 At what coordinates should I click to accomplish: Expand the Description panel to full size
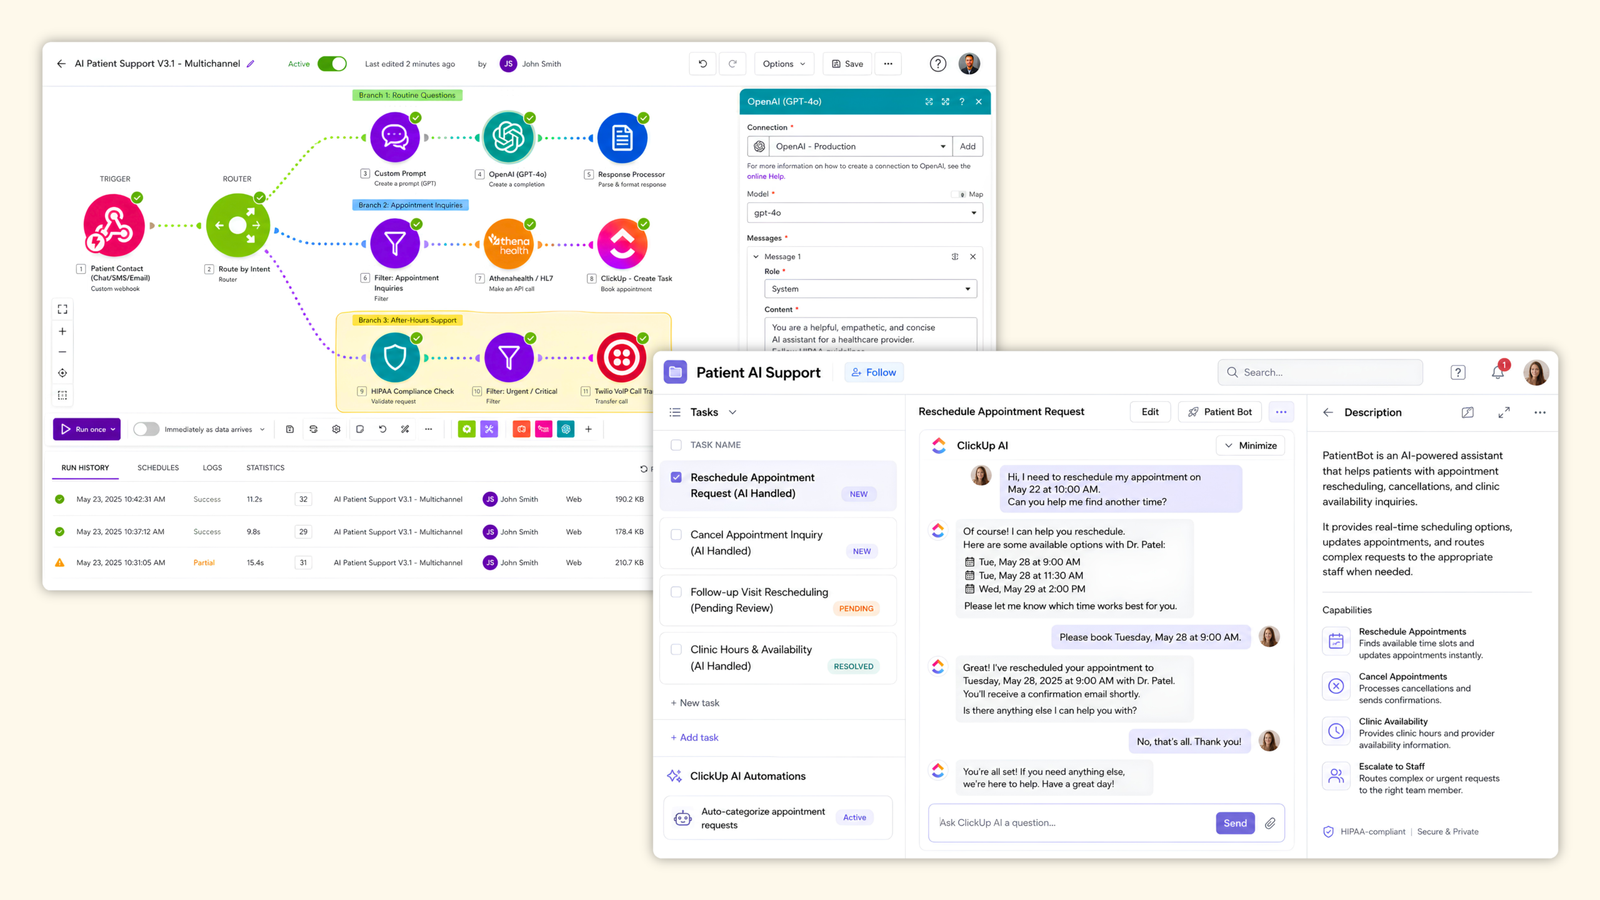click(x=1504, y=412)
